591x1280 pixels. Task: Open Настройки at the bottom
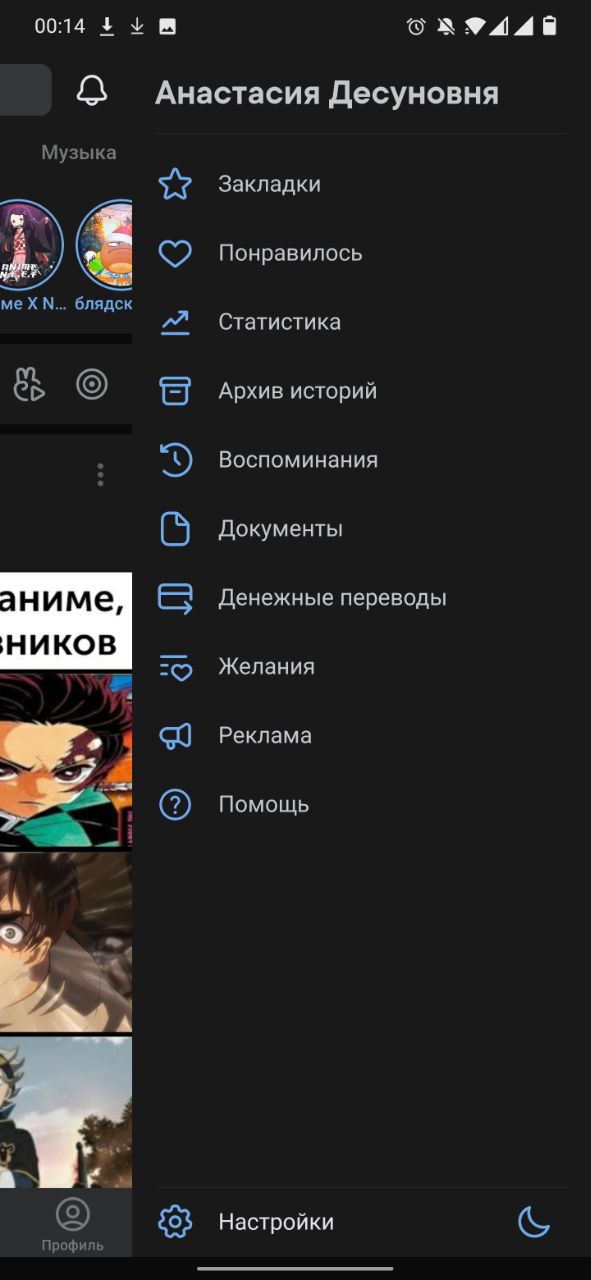click(x=276, y=1222)
